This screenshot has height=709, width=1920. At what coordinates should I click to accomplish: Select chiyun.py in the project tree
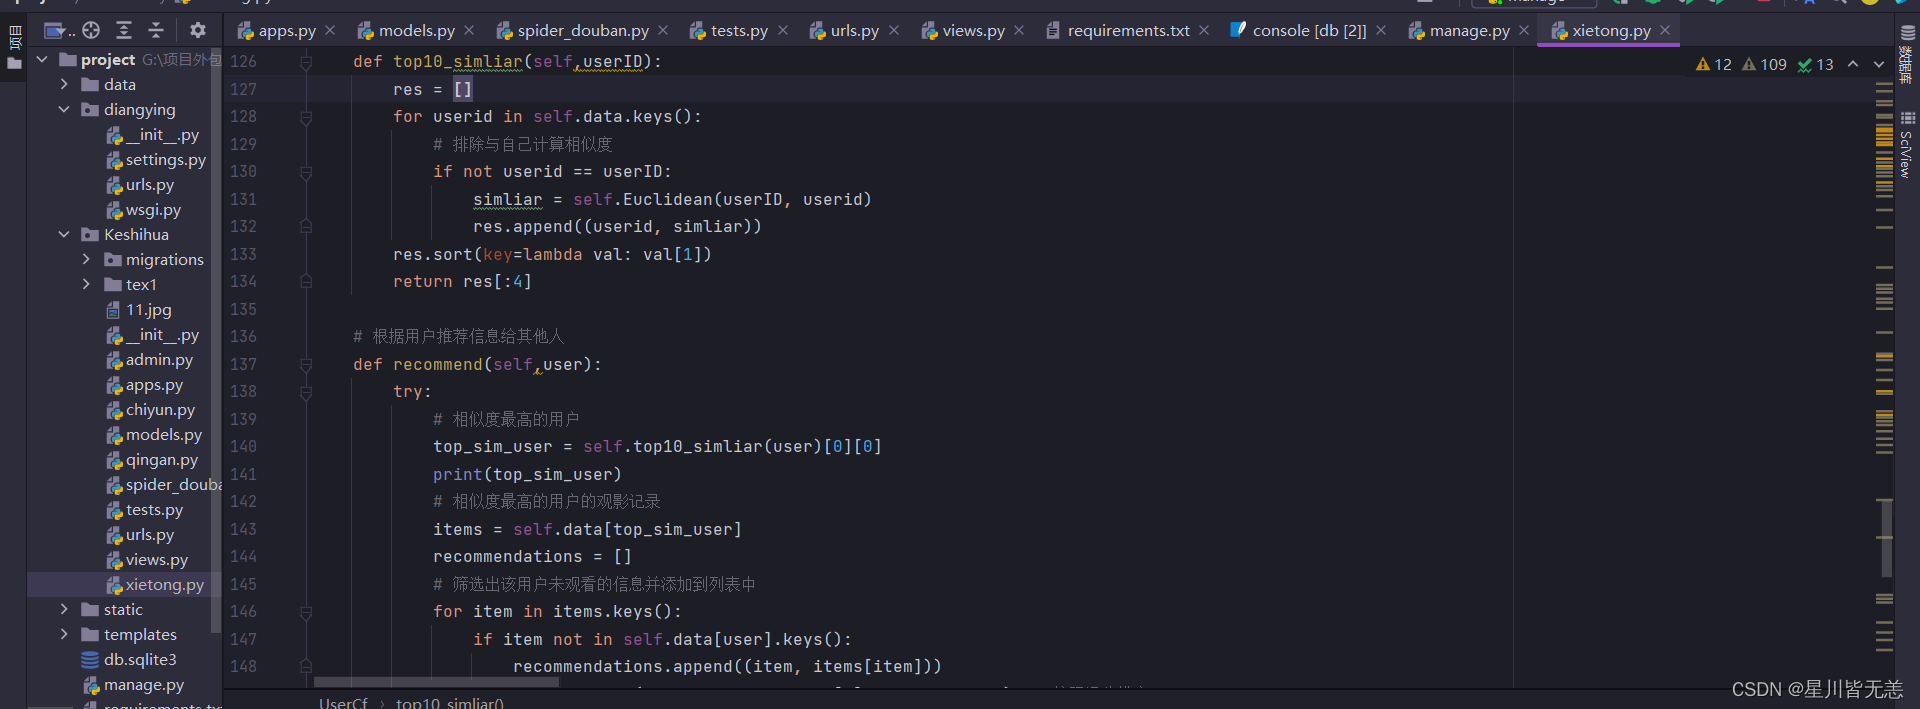159,410
